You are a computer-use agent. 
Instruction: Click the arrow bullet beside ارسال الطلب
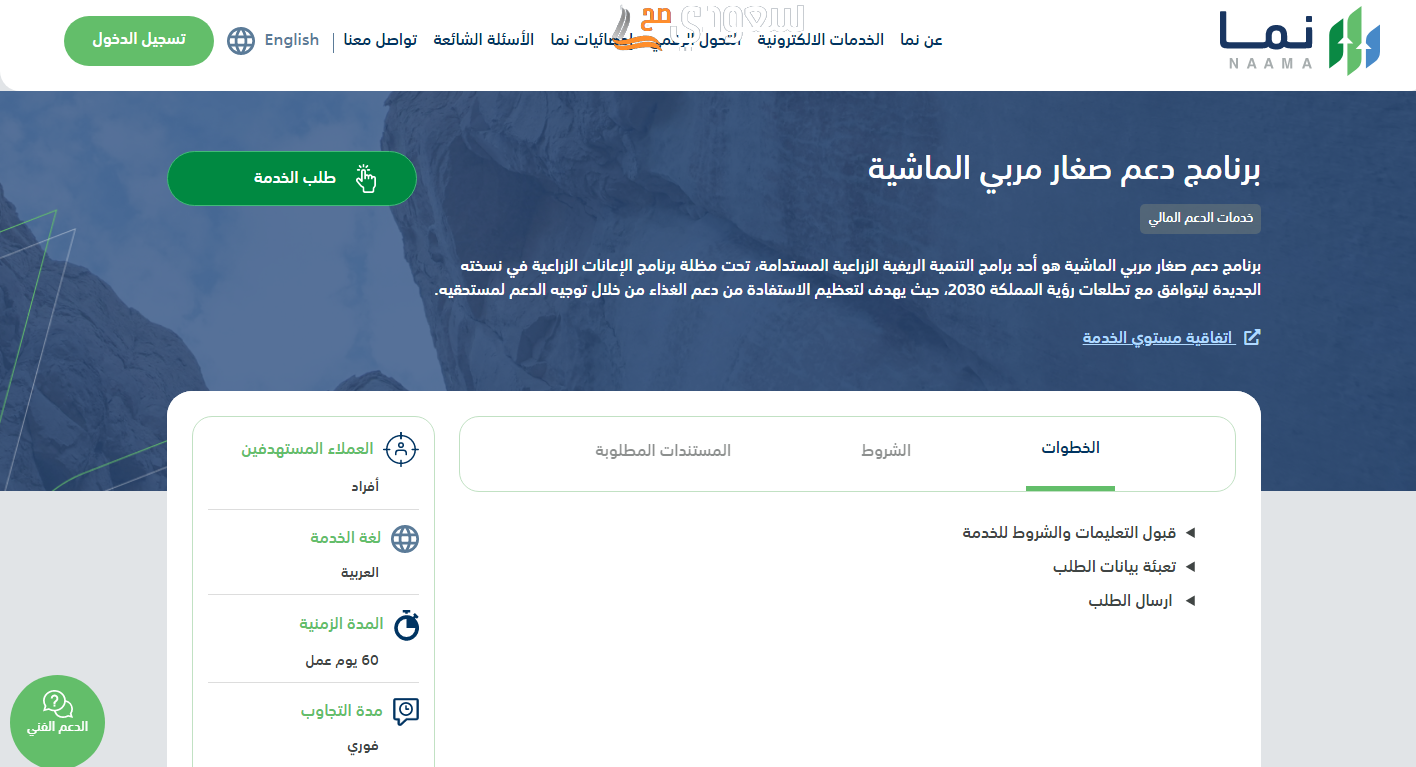click(x=1190, y=601)
